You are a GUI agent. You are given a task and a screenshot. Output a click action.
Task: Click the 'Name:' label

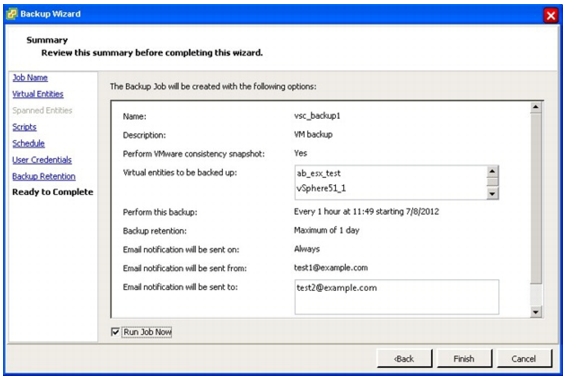pyautogui.click(x=135, y=117)
